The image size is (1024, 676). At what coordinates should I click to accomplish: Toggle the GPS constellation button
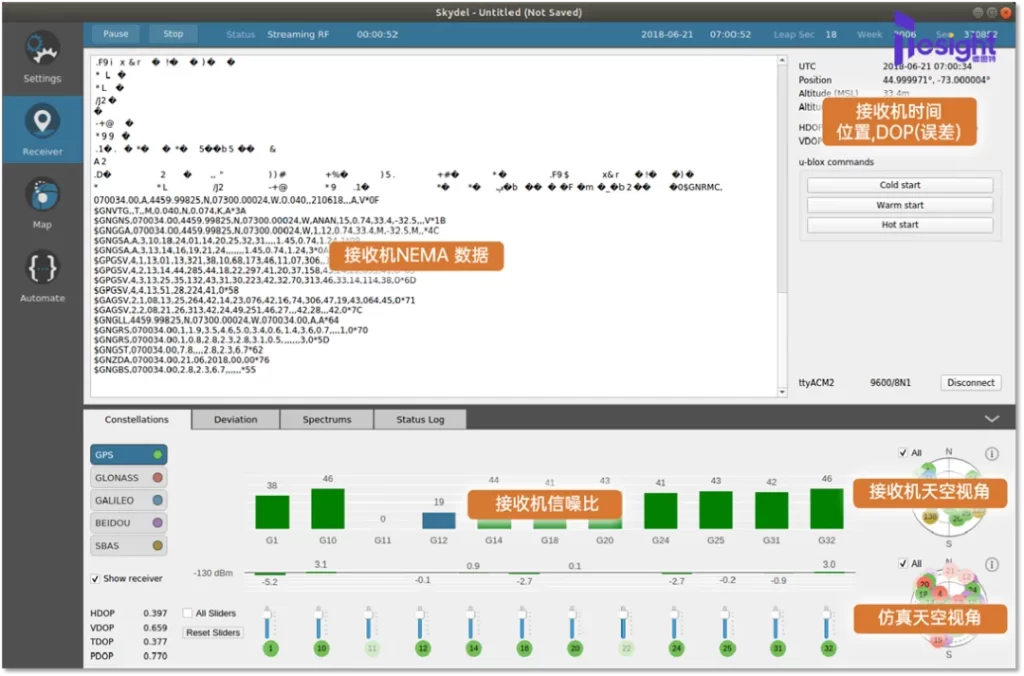pyautogui.click(x=128, y=455)
